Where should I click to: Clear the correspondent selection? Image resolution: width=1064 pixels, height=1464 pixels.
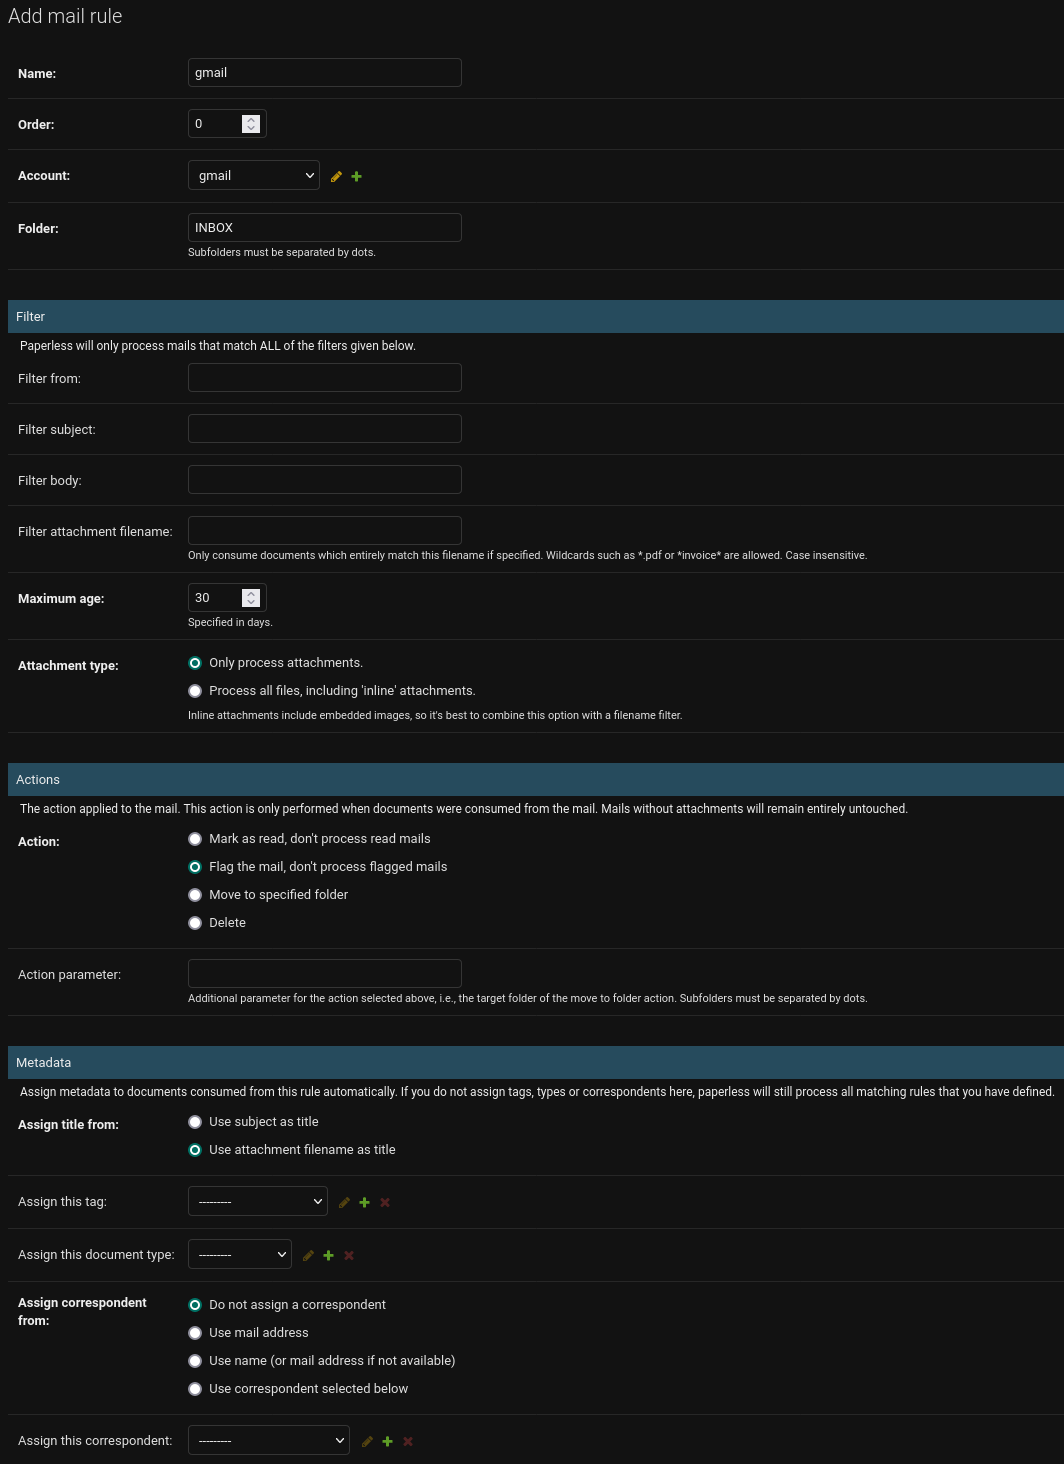pyautogui.click(x=407, y=1441)
